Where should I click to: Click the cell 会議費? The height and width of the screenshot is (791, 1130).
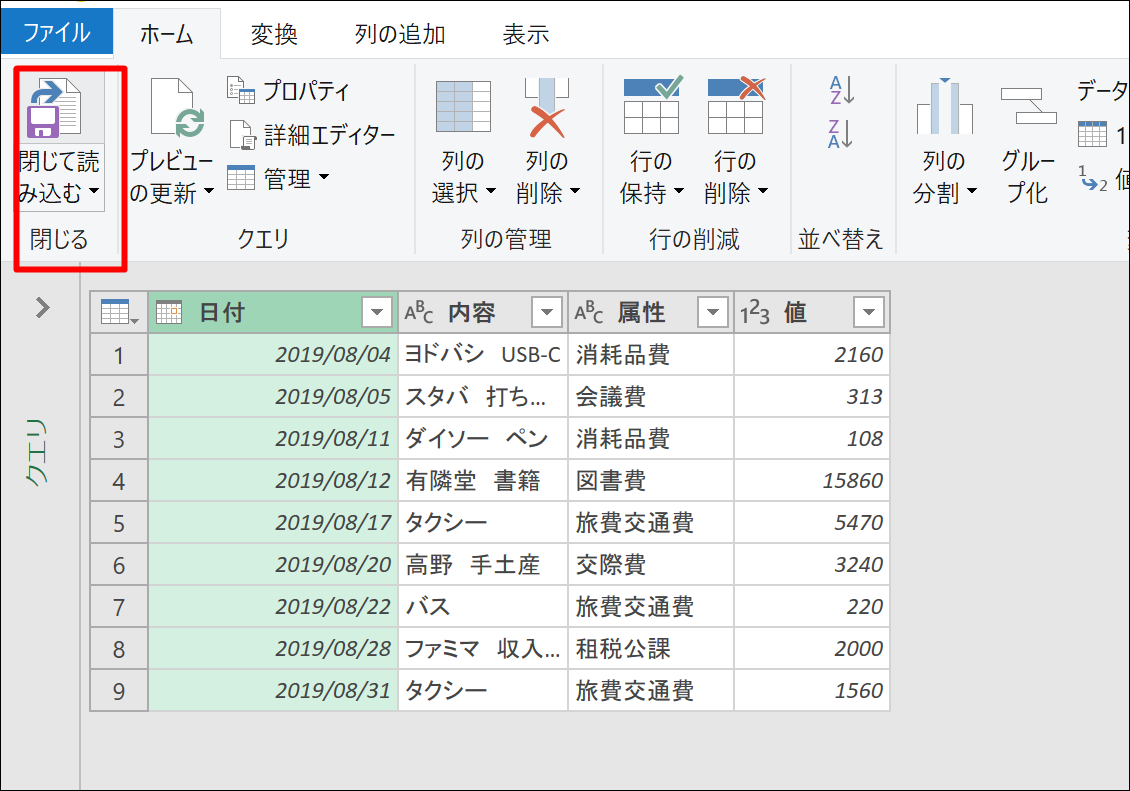tap(651, 396)
